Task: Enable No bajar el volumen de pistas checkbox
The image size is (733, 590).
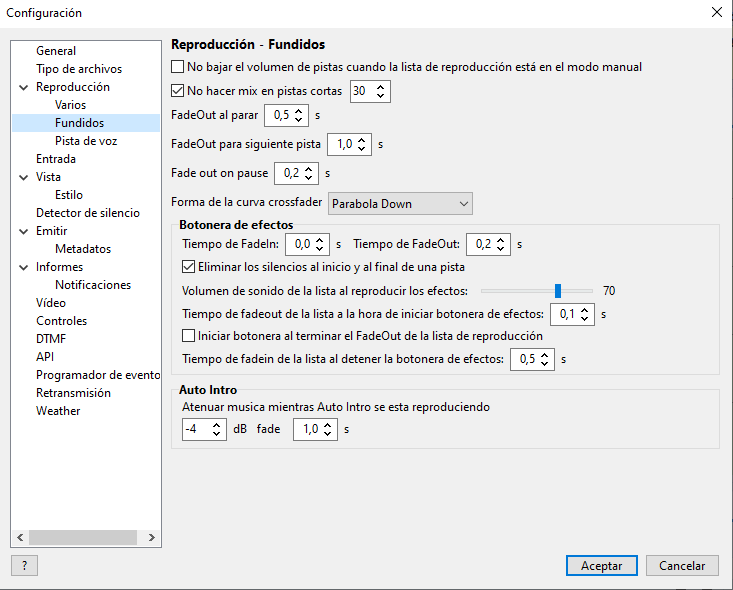Action: tap(178, 67)
